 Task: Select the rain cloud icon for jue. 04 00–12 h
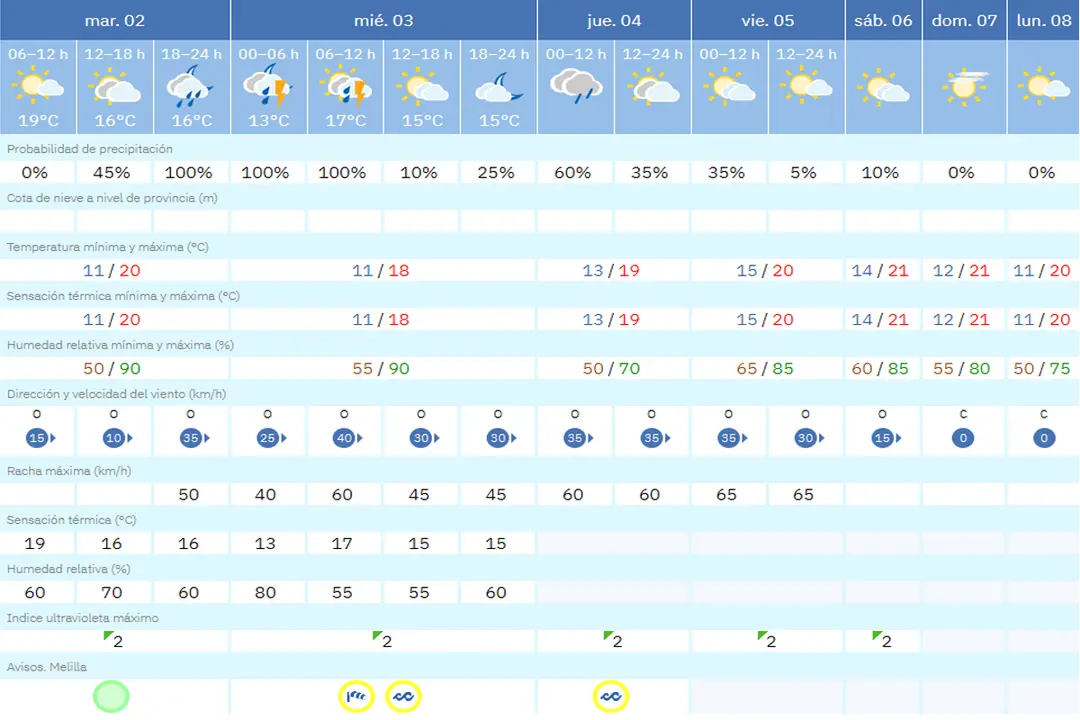pyautogui.click(x=576, y=86)
